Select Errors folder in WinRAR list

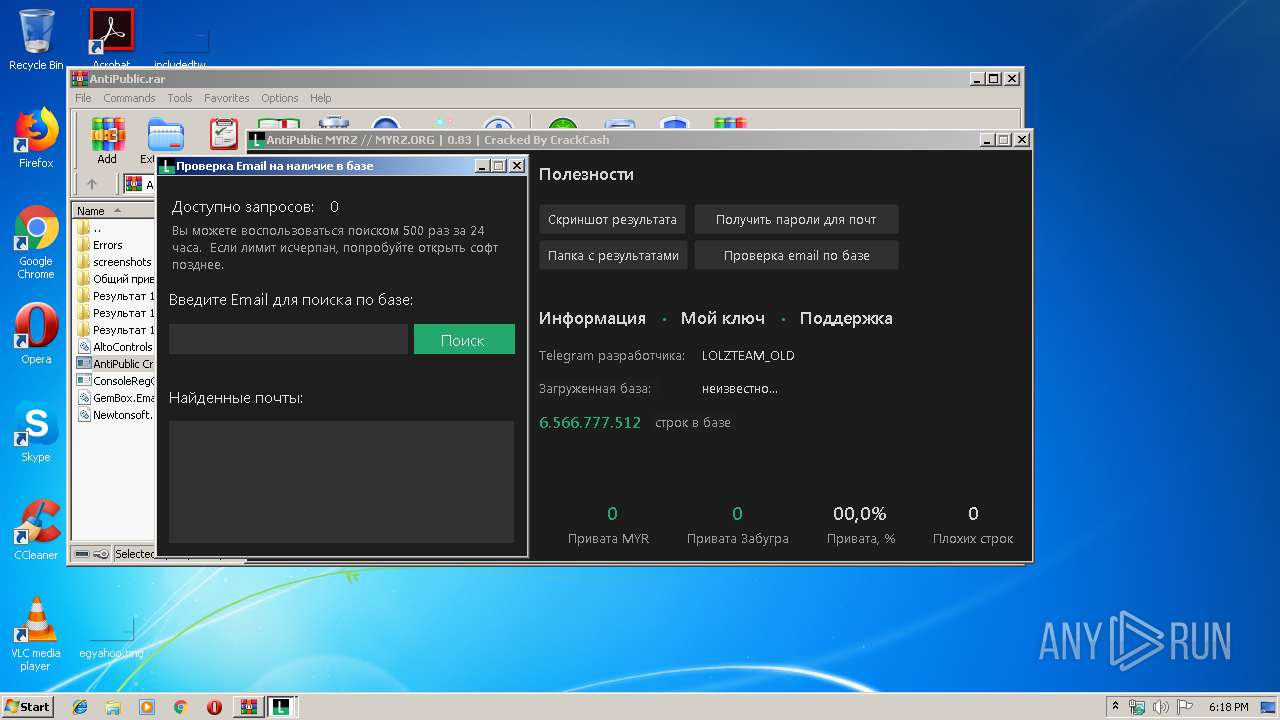pyautogui.click(x=107, y=245)
